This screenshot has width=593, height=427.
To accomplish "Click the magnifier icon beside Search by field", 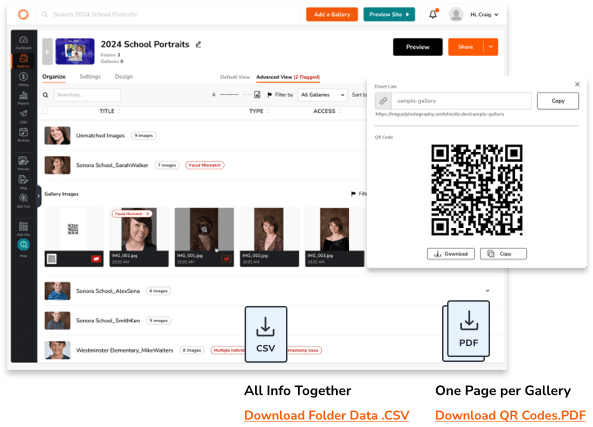I will pos(45,95).
